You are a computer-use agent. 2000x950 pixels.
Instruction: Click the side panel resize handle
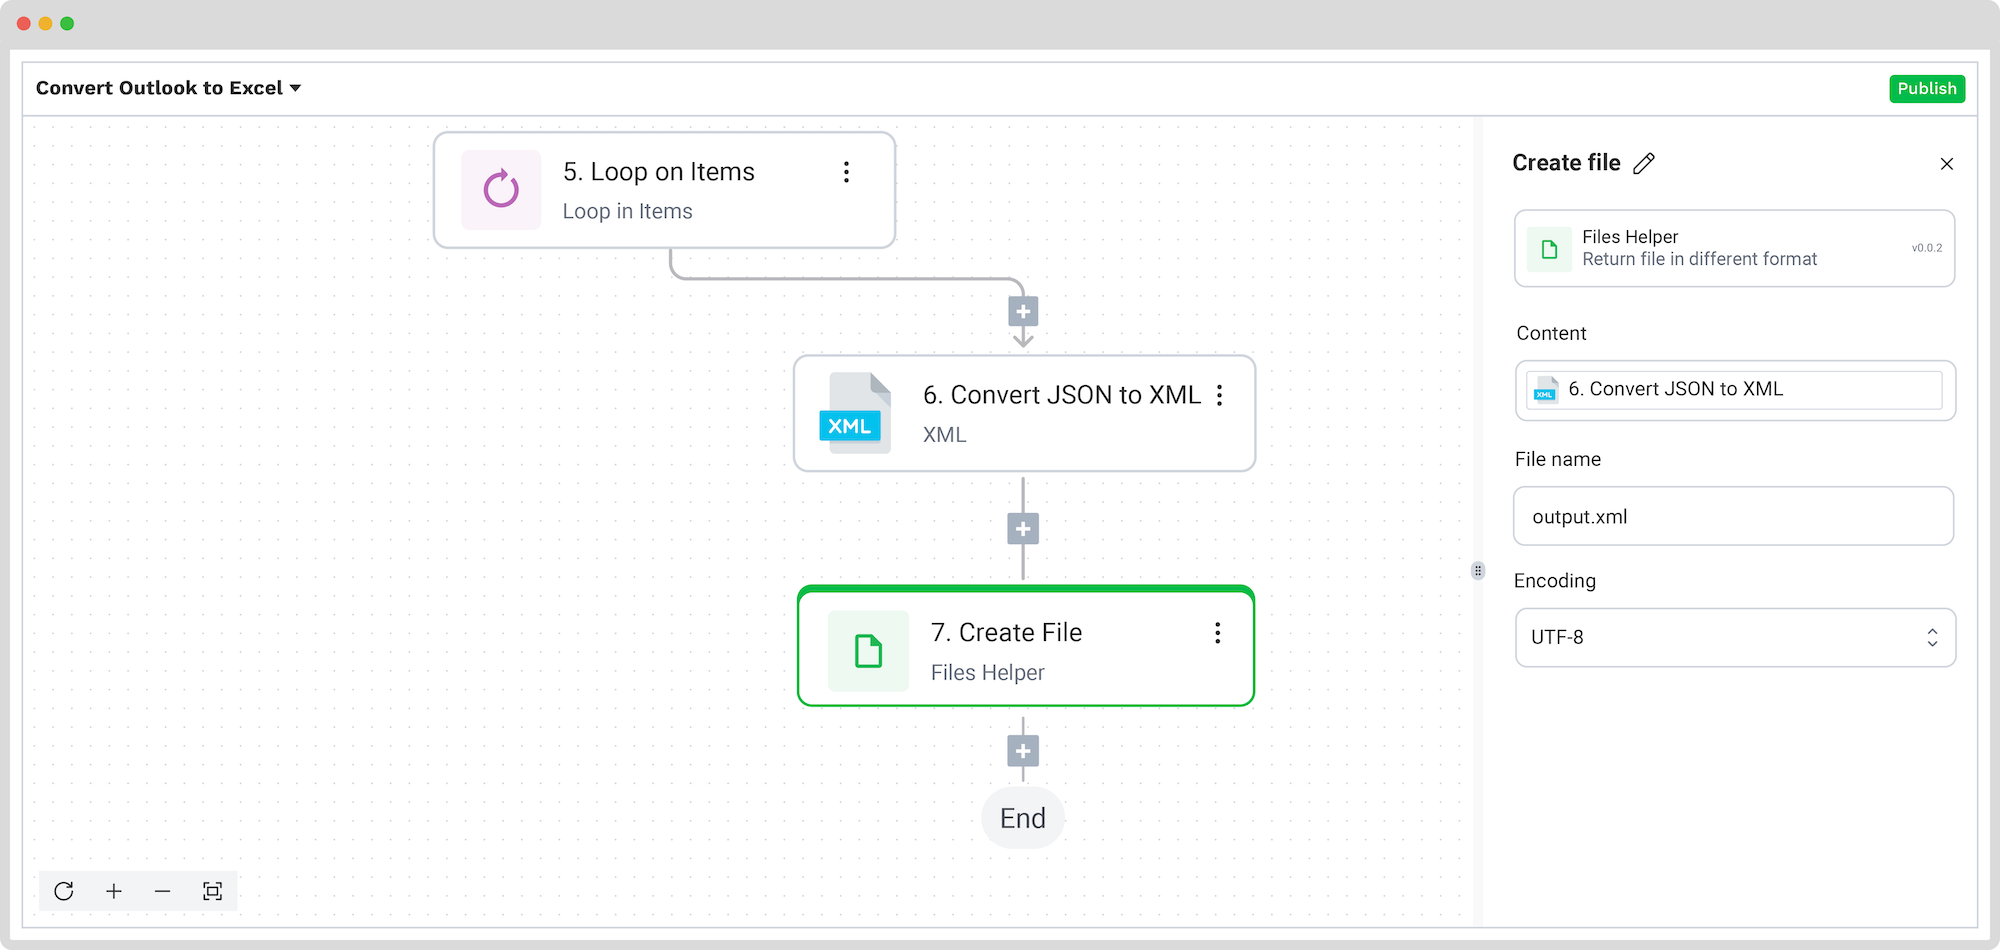pyautogui.click(x=1478, y=571)
